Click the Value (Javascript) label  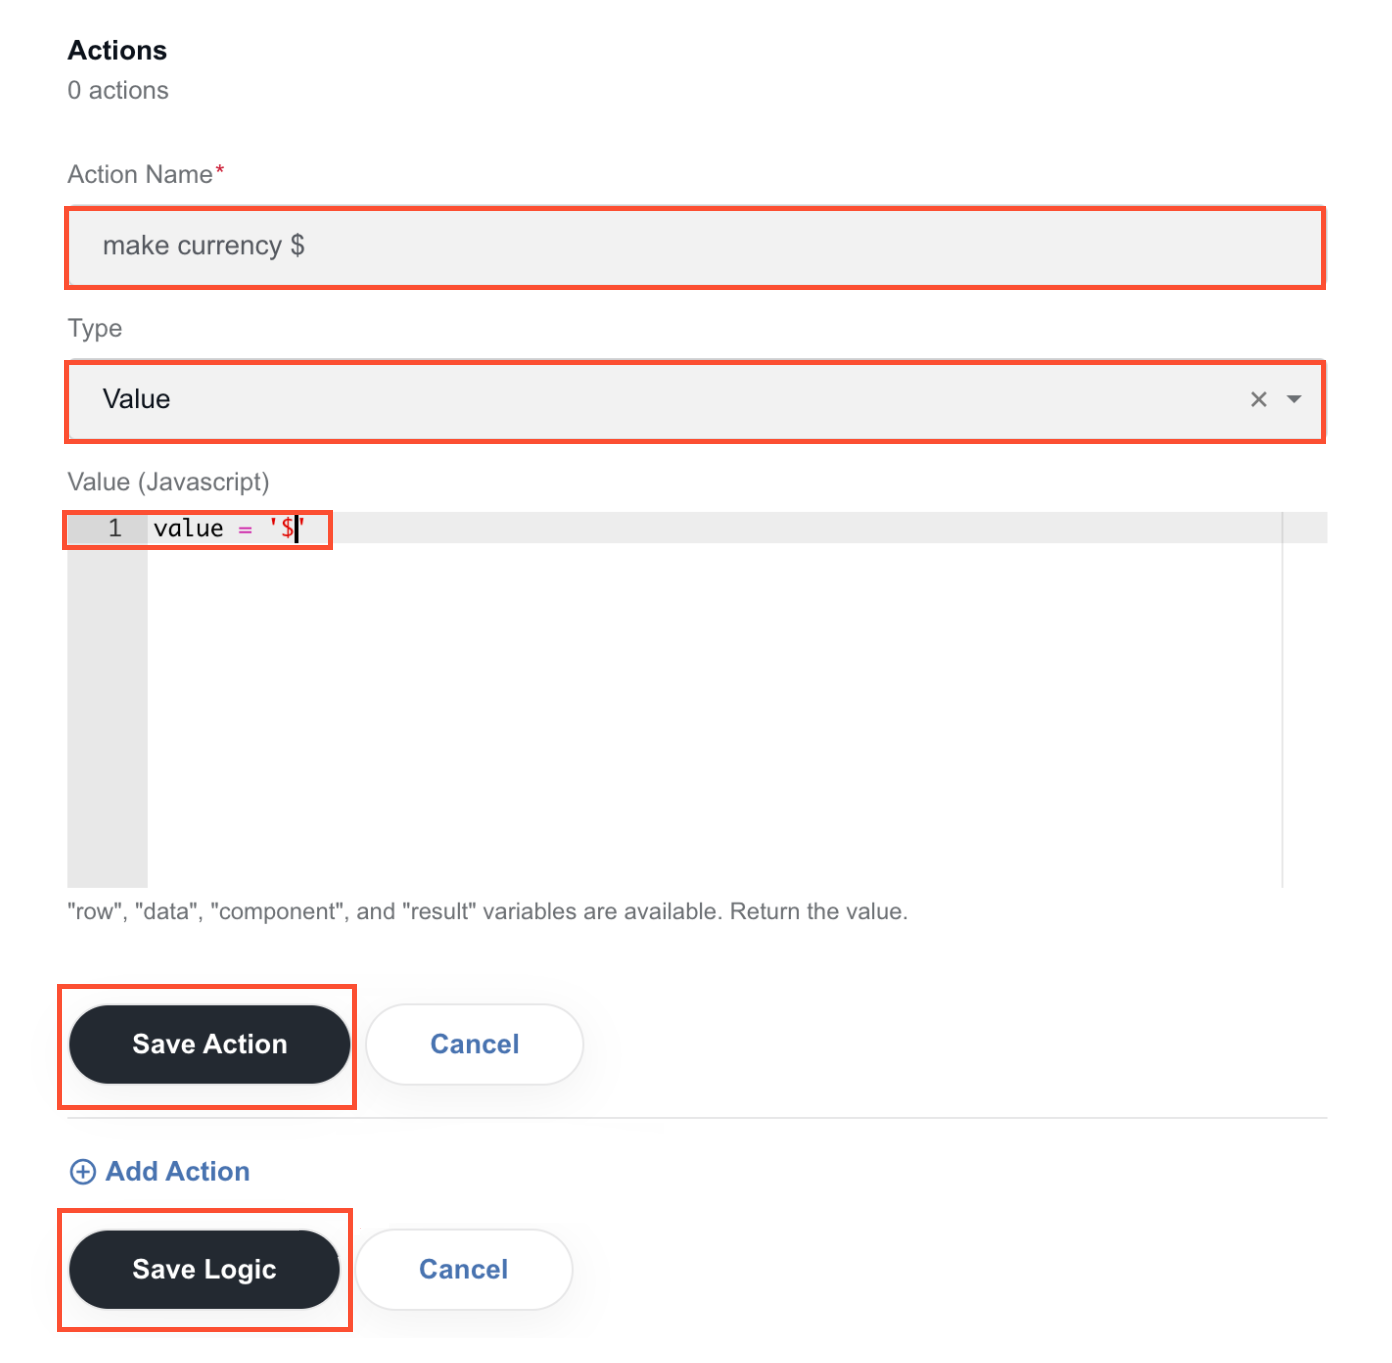click(x=168, y=482)
